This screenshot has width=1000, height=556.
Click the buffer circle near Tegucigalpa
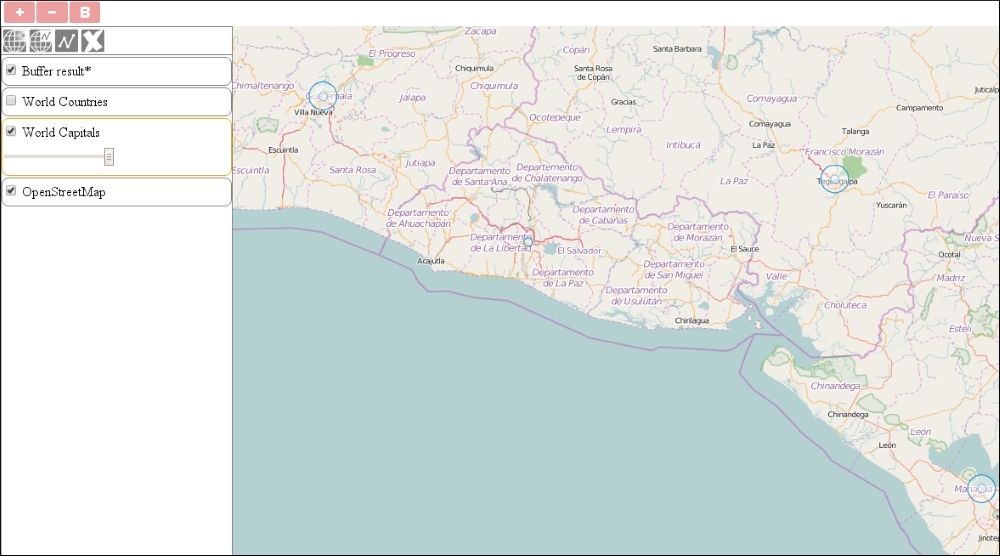(834, 180)
